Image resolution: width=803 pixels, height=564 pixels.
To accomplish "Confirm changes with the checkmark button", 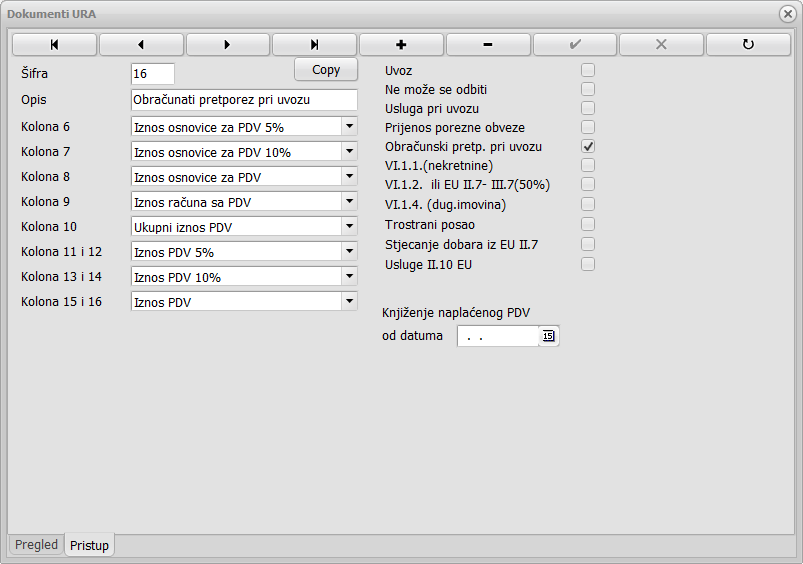I will click(x=575, y=45).
